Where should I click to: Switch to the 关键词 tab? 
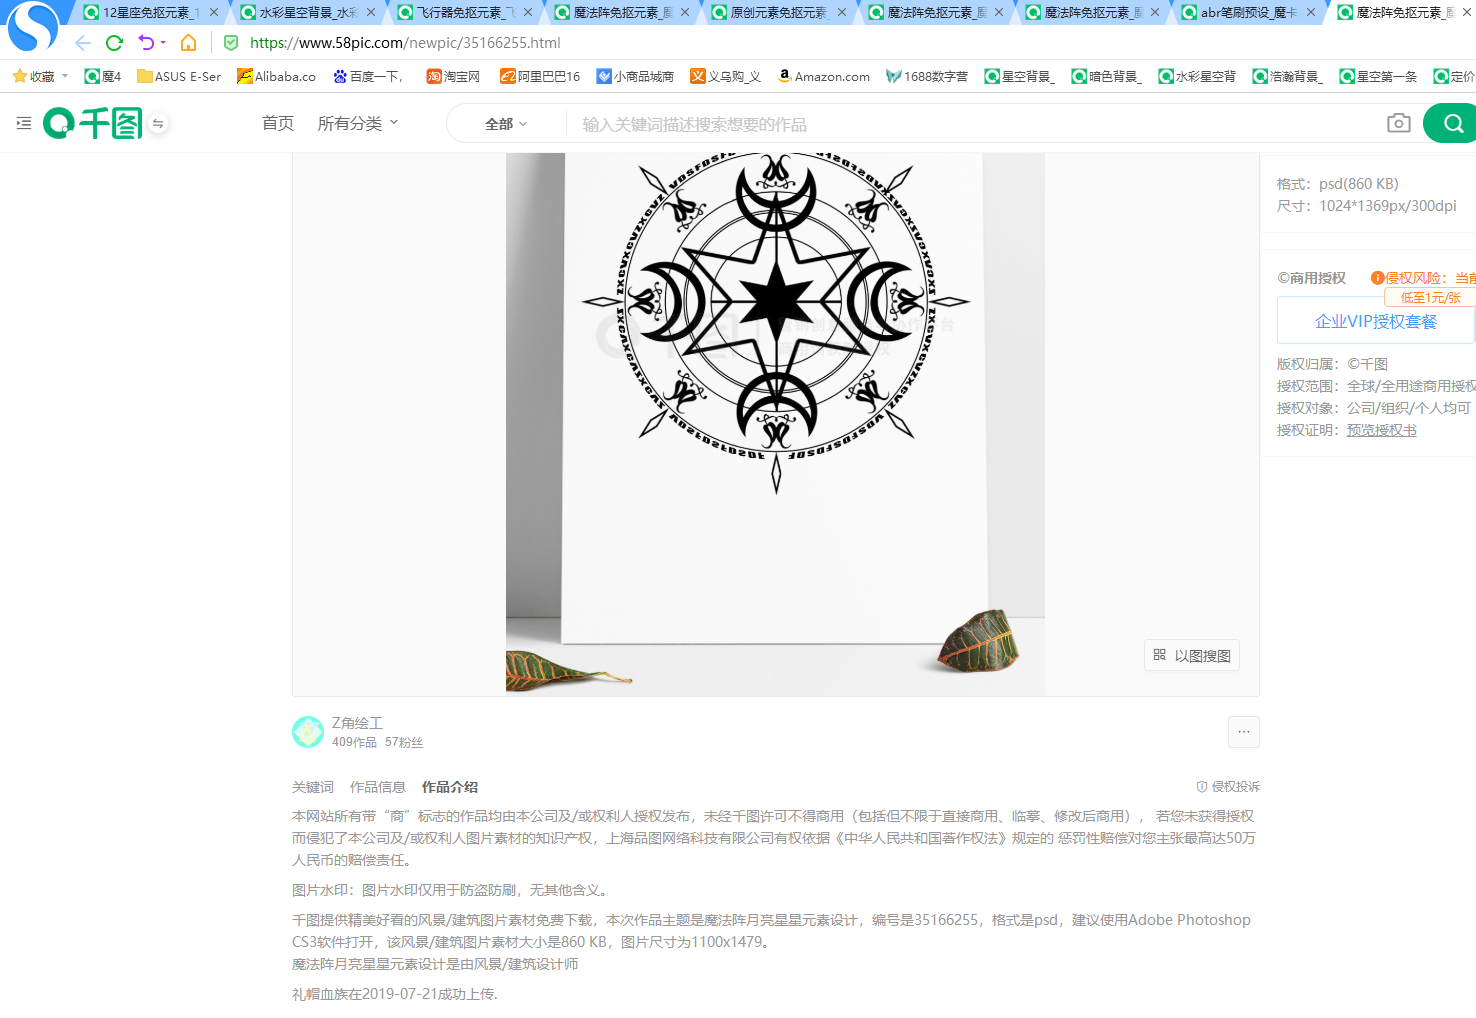[x=313, y=787]
